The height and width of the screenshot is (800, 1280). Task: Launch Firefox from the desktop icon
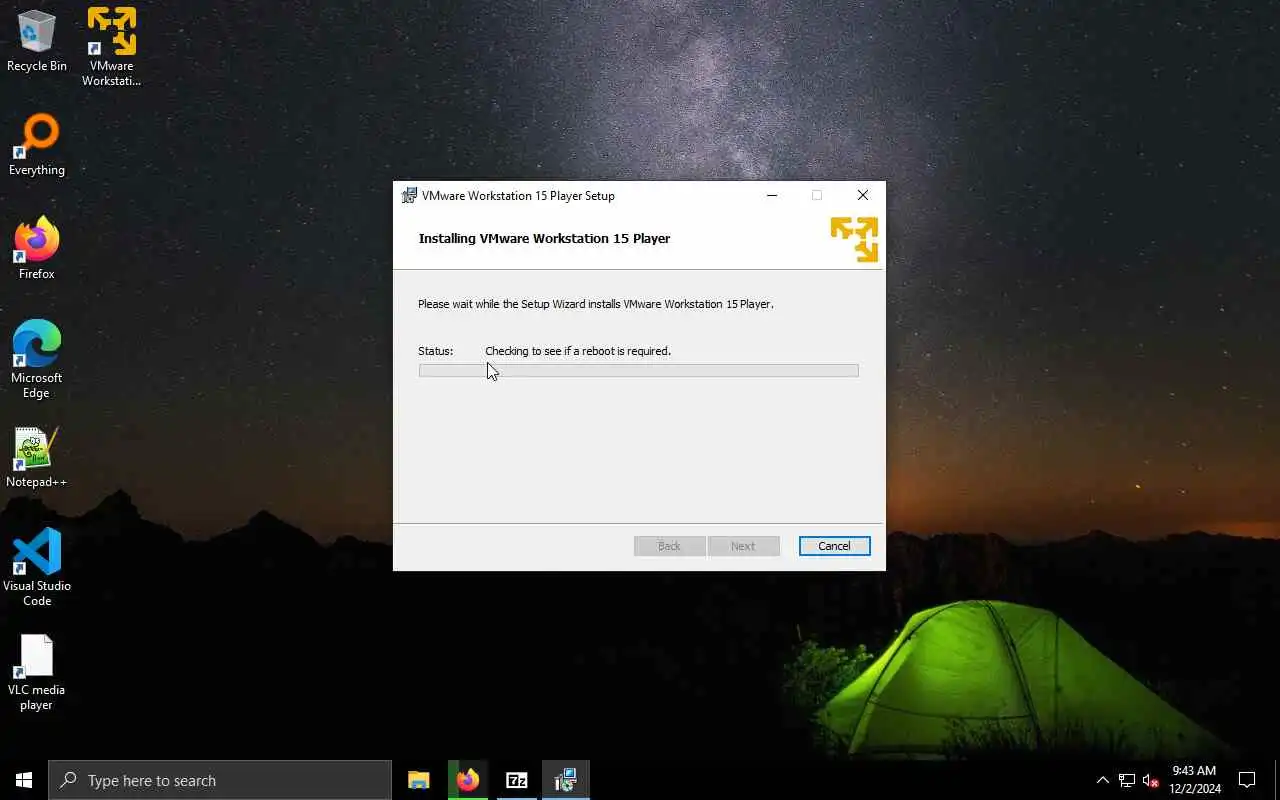pos(37,249)
